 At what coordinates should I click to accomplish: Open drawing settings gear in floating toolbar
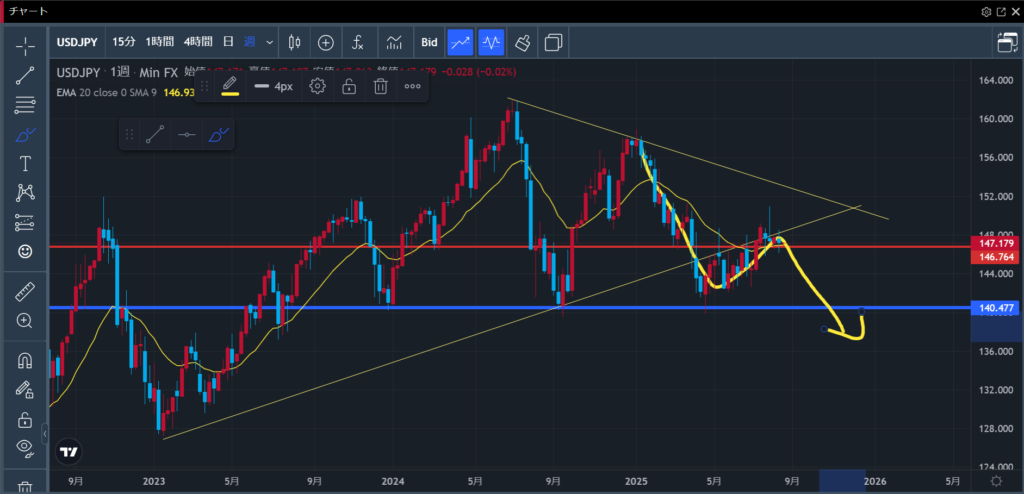pos(317,86)
